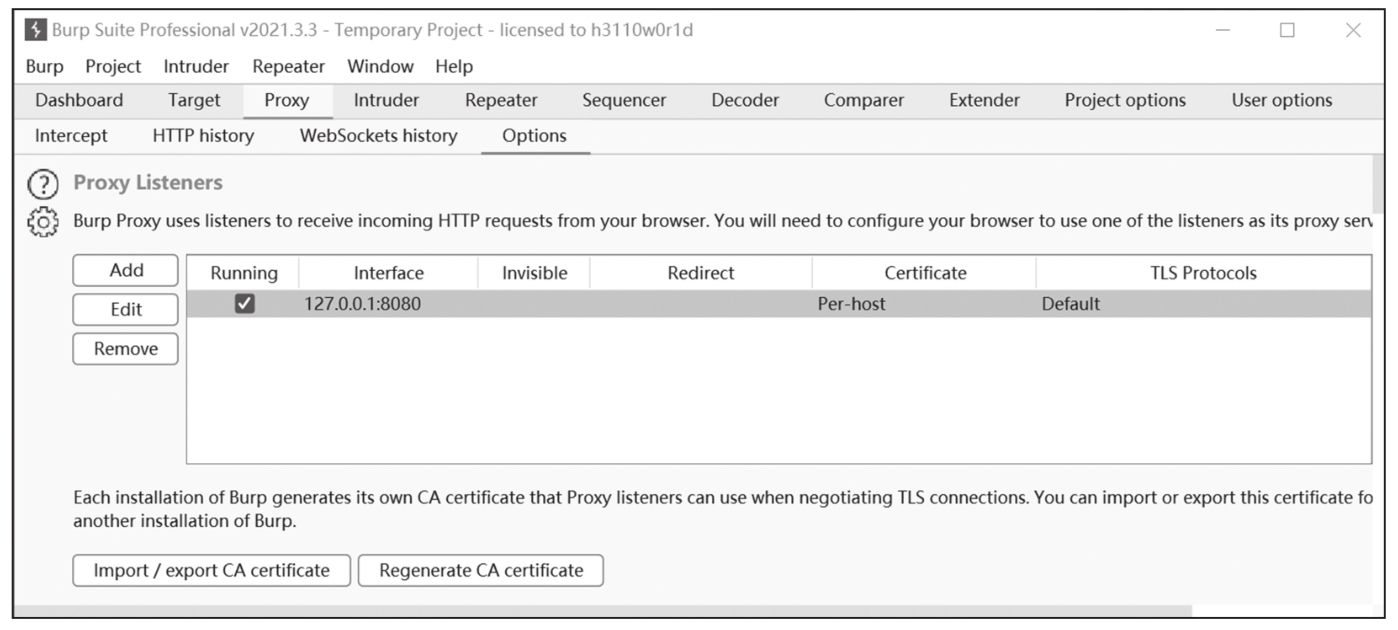Viewport: 1398px width, 630px height.
Task: Switch to the Target tab
Action: tap(194, 101)
